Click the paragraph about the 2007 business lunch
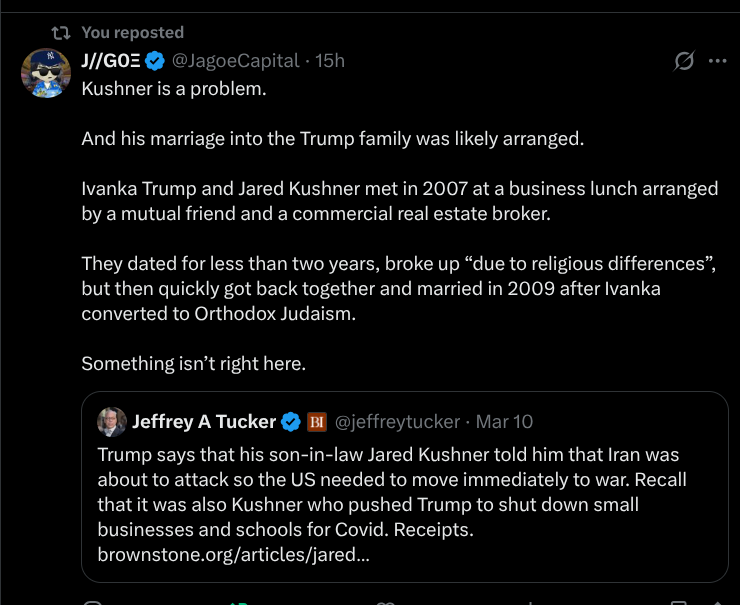Image resolution: width=740 pixels, height=605 pixels. coord(399,201)
